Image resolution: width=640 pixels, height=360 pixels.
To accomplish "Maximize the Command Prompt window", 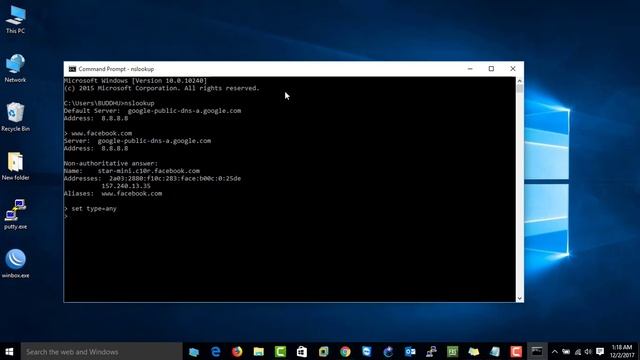I will (491, 69).
